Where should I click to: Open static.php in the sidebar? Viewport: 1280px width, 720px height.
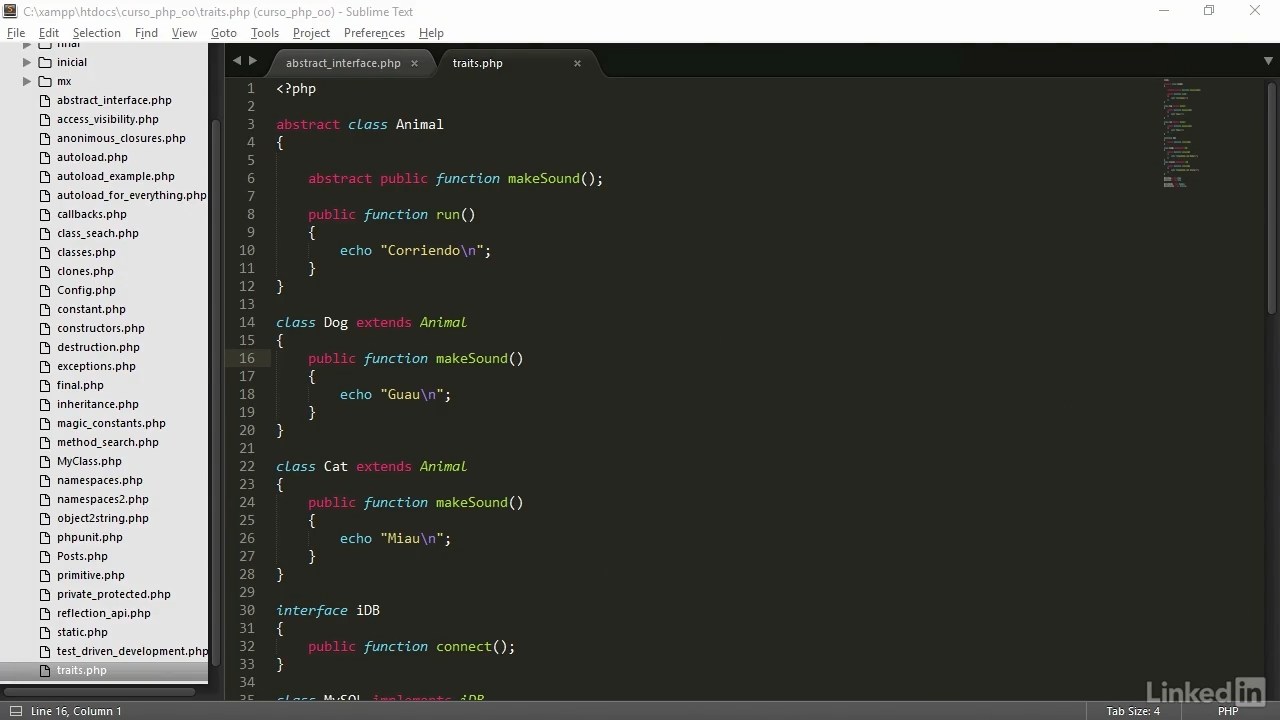point(82,632)
